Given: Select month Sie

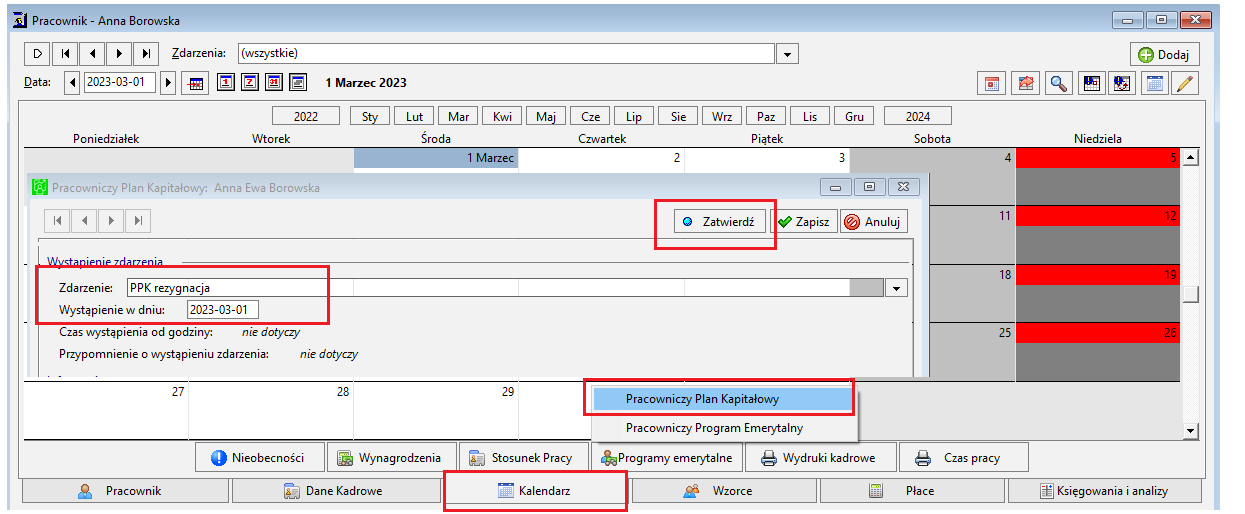Looking at the screenshot, I should tap(678, 116).
